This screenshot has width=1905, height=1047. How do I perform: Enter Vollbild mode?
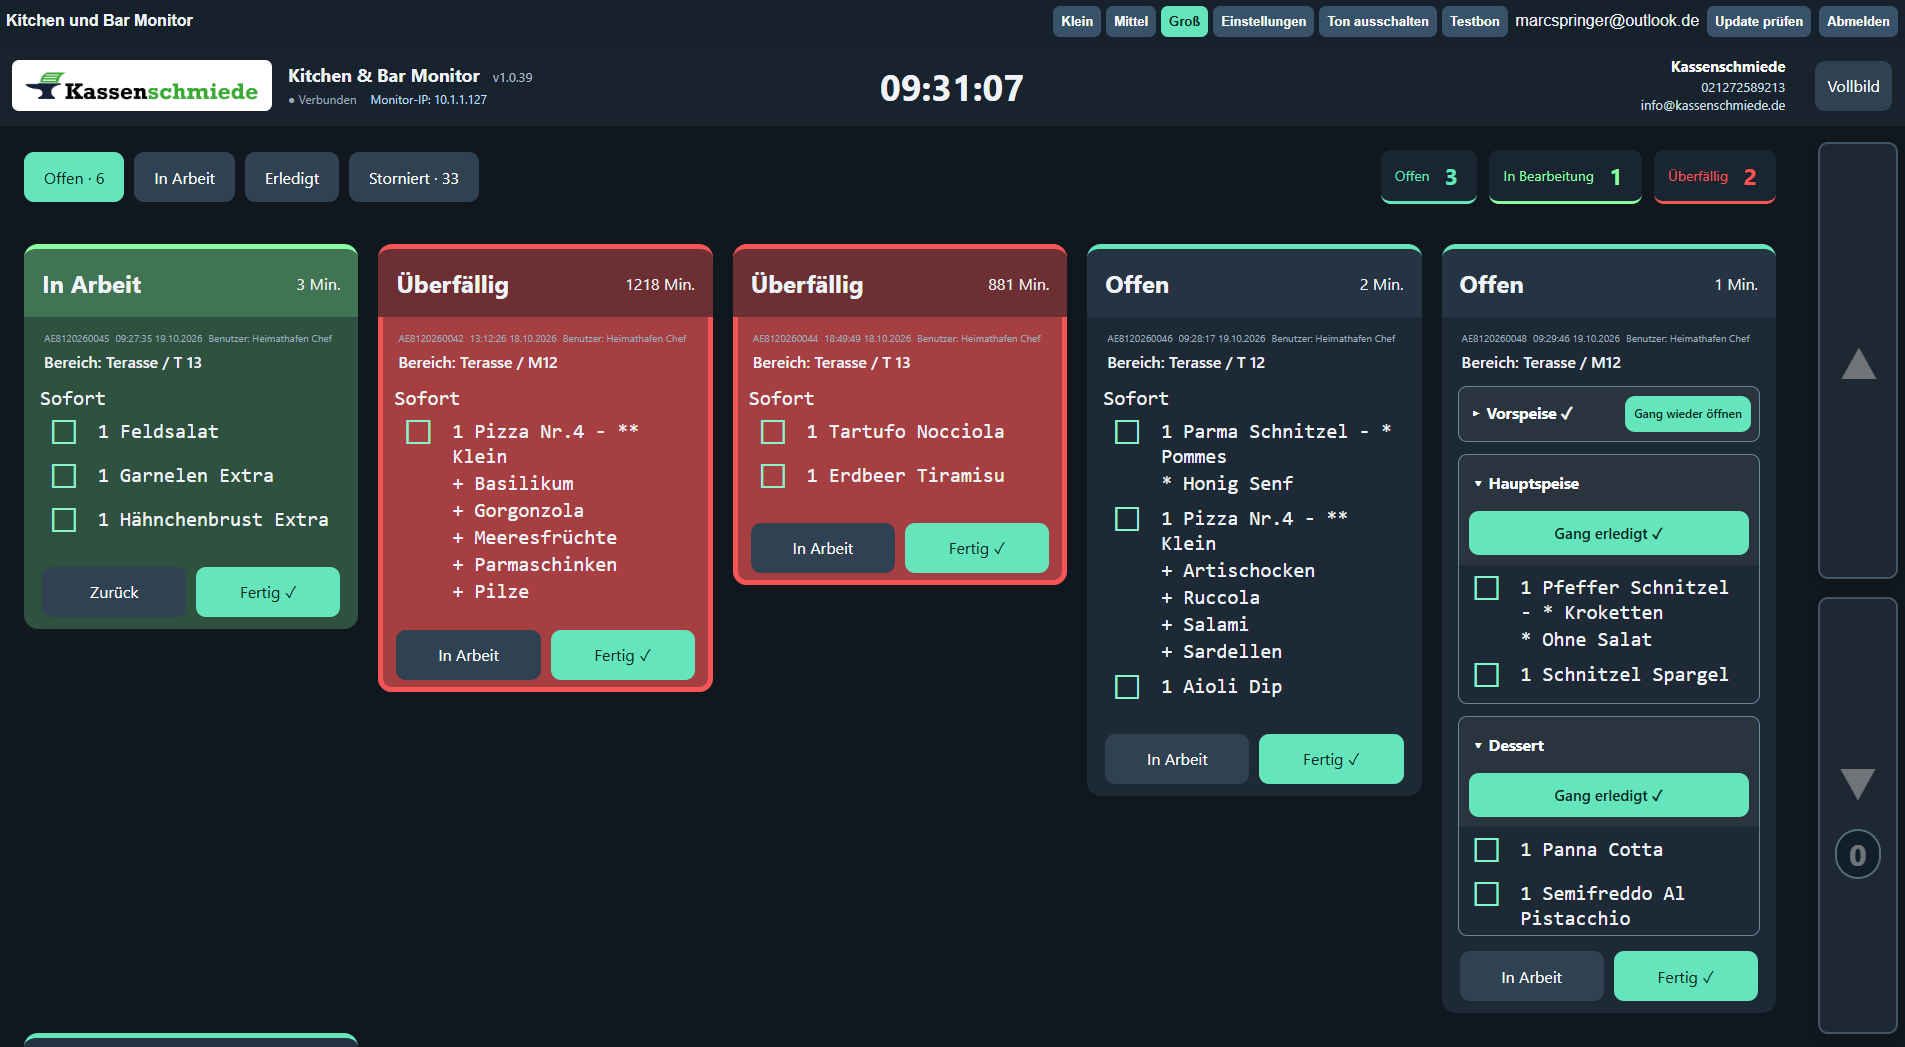coord(1853,86)
